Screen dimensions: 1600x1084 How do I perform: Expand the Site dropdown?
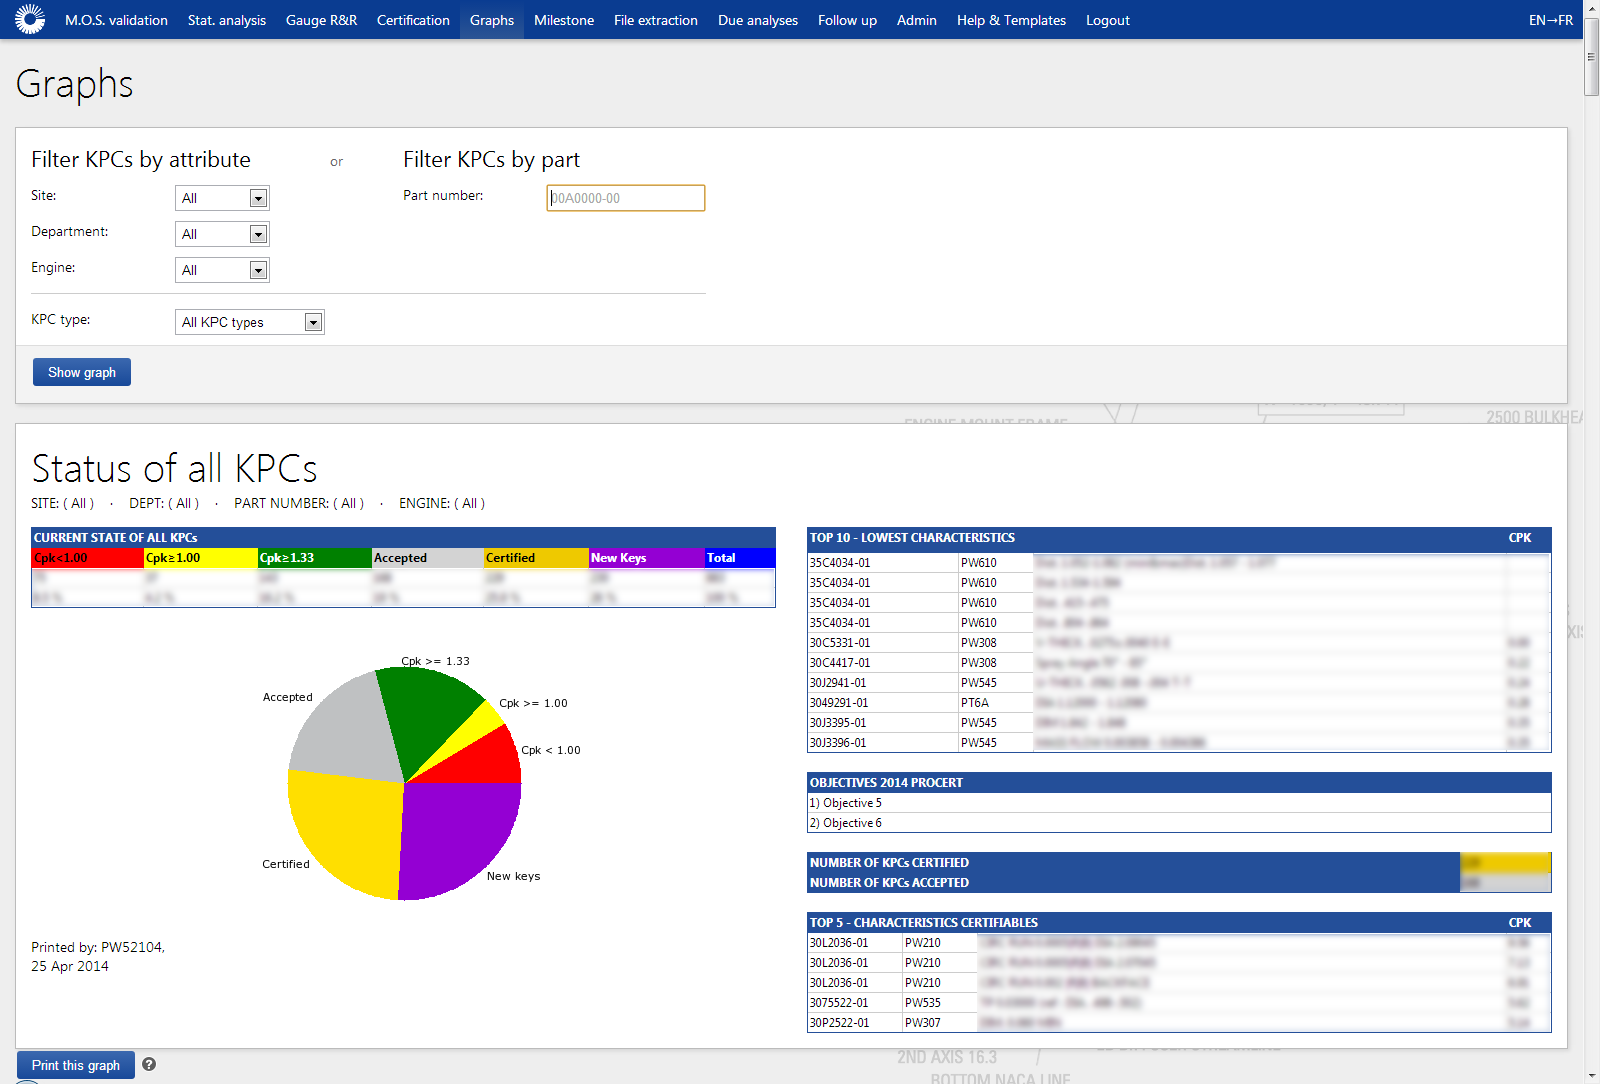coord(222,198)
